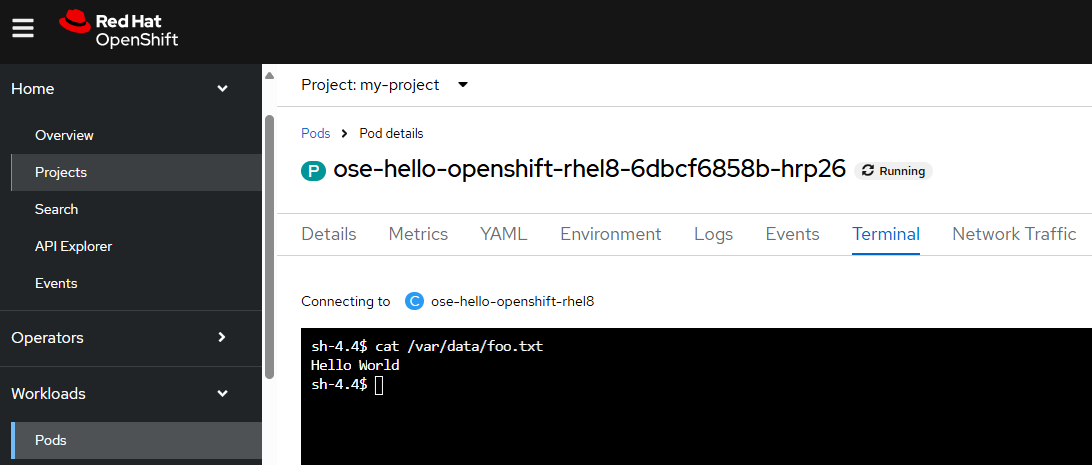Open the YAML tab
Image resolution: width=1092 pixels, height=465 pixels.
504,234
